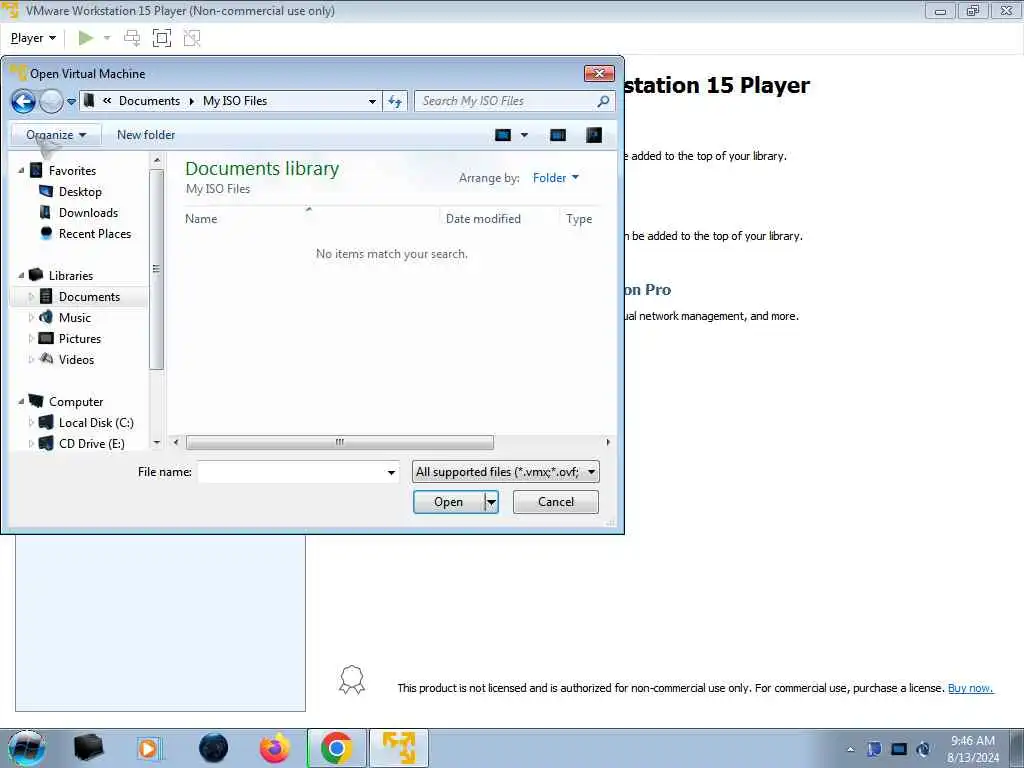The width and height of the screenshot is (1024, 768).
Task: Click the New folder button
Action: pyautogui.click(x=146, y=135)
